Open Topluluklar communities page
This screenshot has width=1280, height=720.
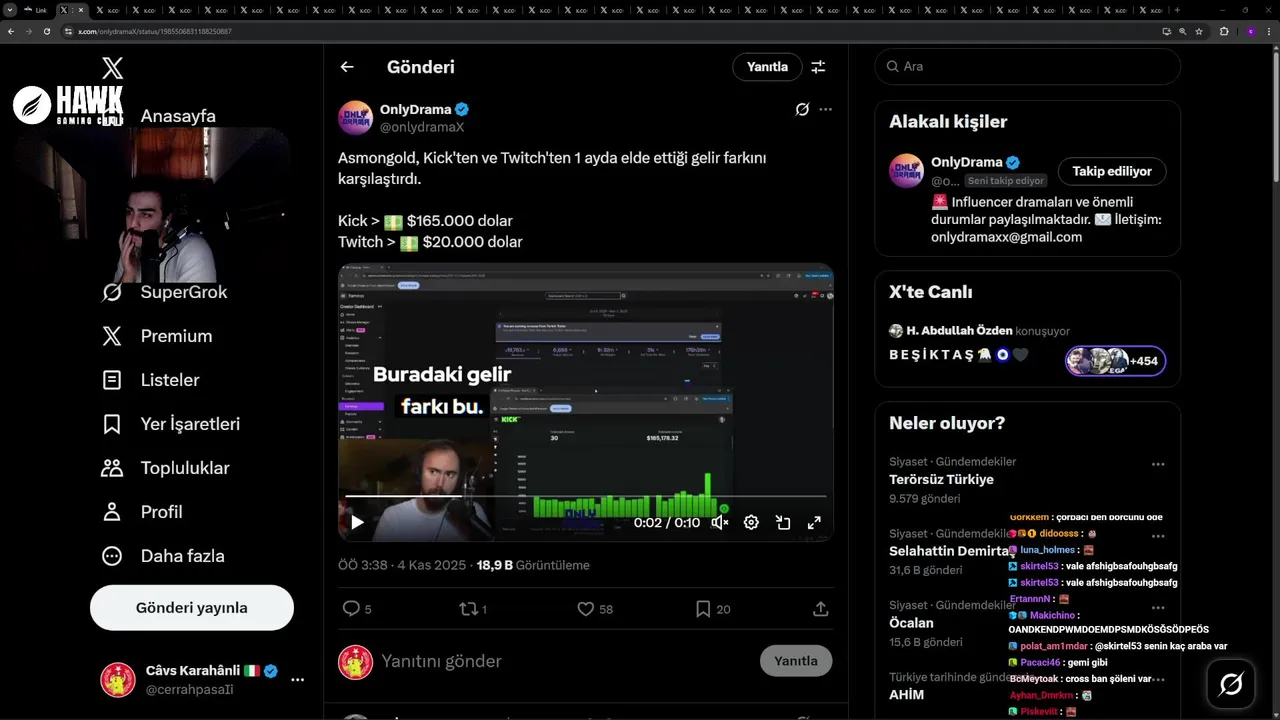(165, 468)
